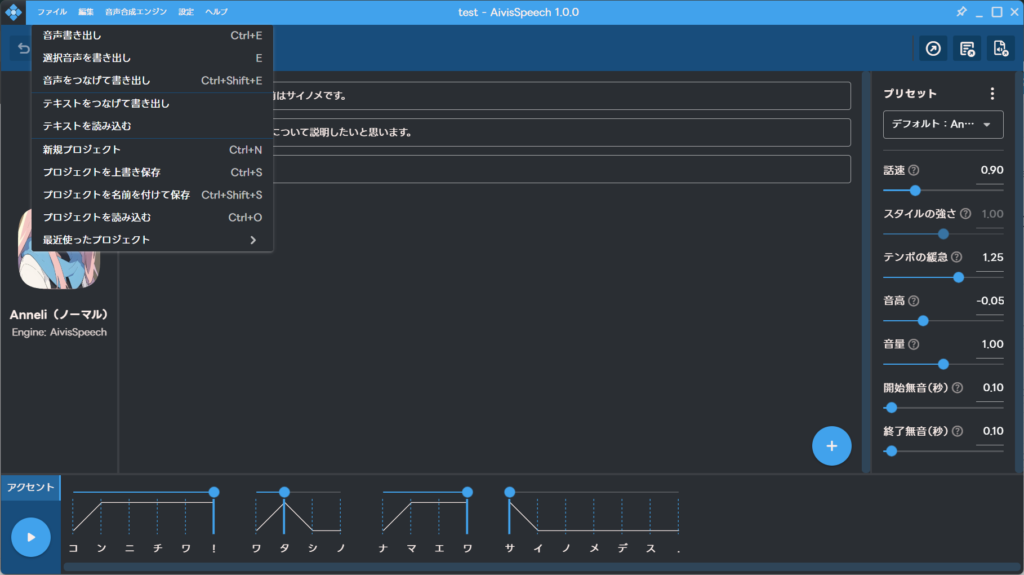Viewport: 1024px width, 575px height.
Task: Choose プロジェクトを名前を付けて保存 menu entry
Action: 152,195
